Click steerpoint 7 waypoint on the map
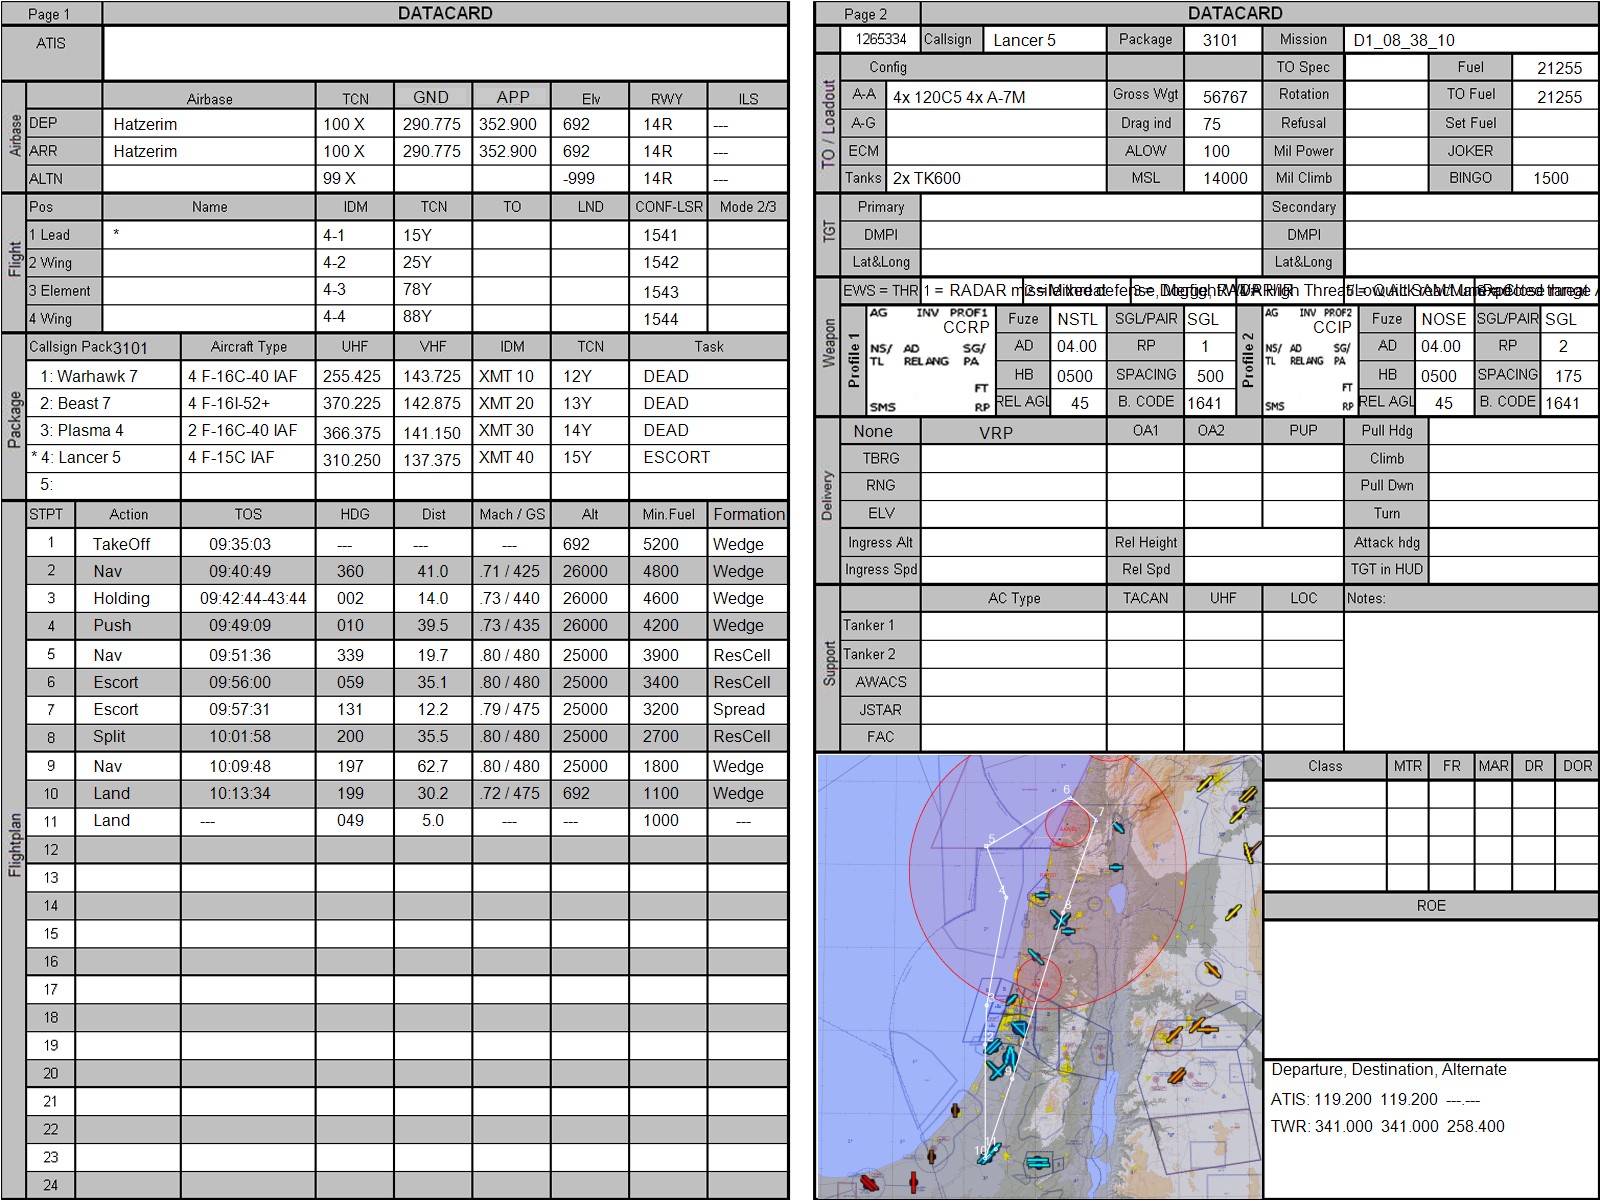The image size is (1600, 1200). (x=1098, y=818)
